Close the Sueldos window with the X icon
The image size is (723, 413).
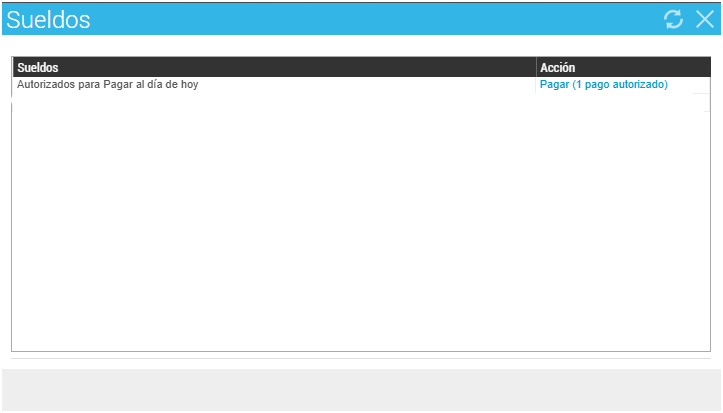tap(704, 19)
